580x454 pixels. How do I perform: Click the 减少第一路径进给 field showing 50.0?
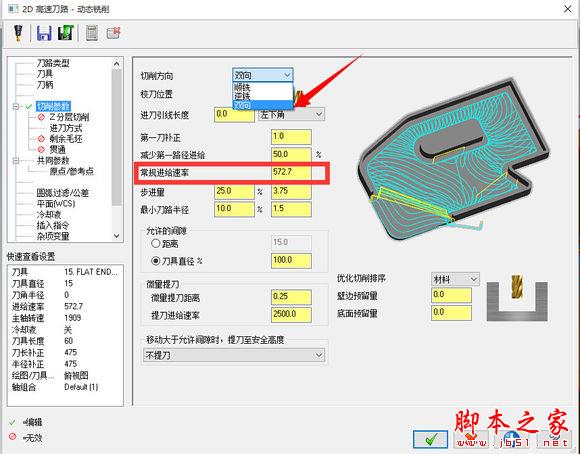pos(291,154)
